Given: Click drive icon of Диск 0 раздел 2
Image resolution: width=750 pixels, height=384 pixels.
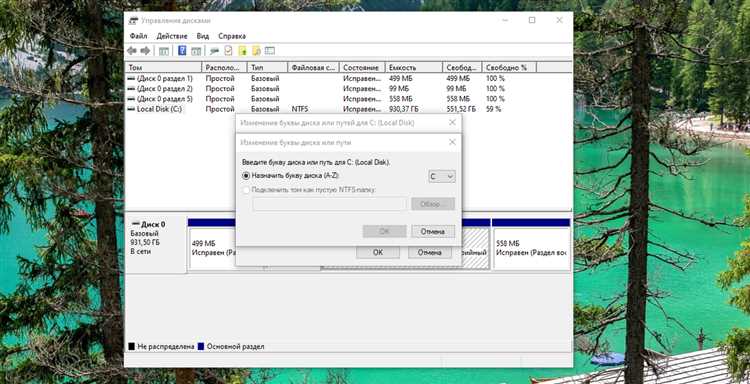Looking at the screenshot, I should click(132, 89).
